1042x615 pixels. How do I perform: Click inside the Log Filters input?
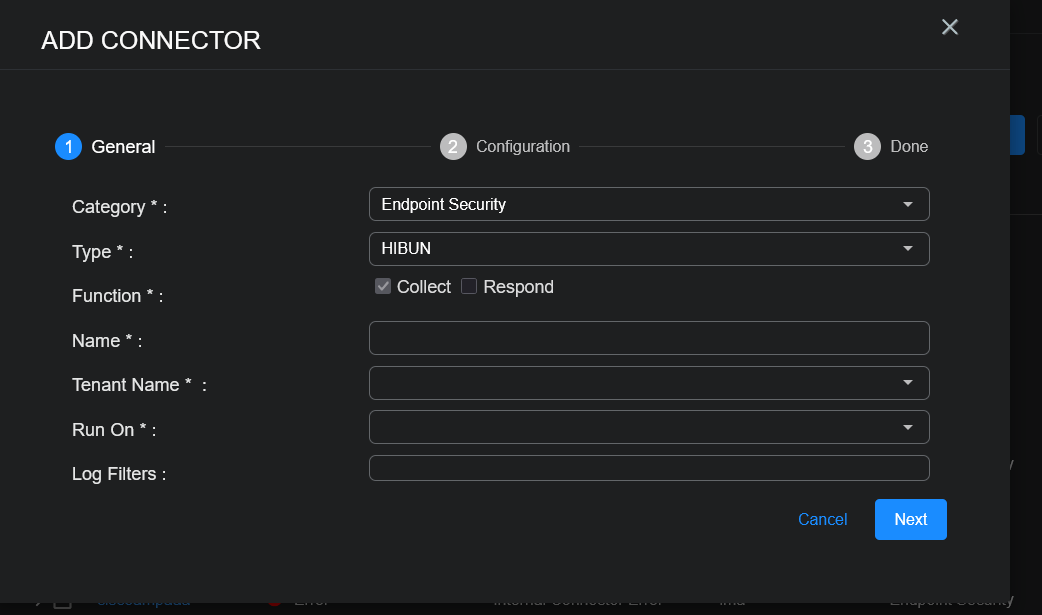point(649,468)
